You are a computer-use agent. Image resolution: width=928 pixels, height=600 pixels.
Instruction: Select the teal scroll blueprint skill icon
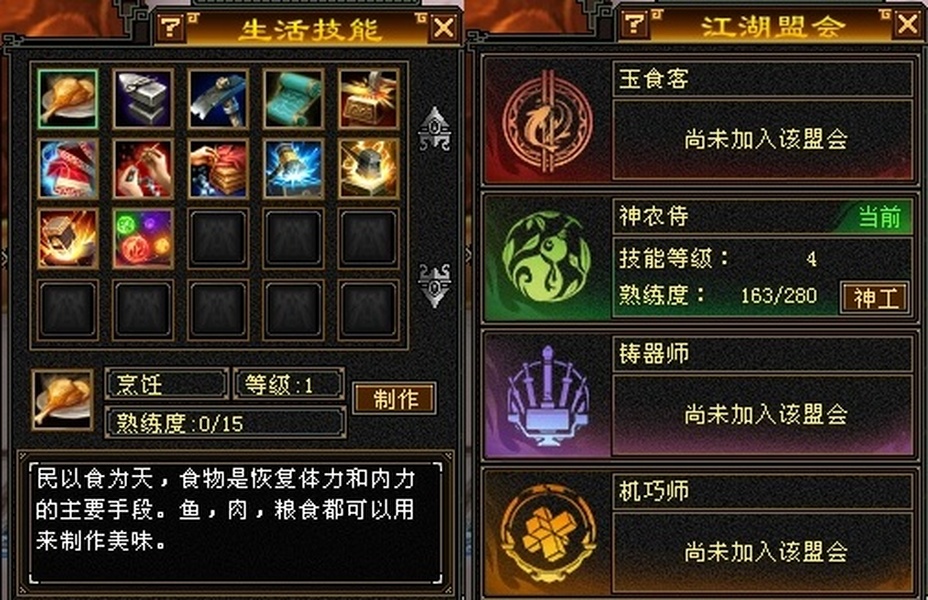(293, 98)
